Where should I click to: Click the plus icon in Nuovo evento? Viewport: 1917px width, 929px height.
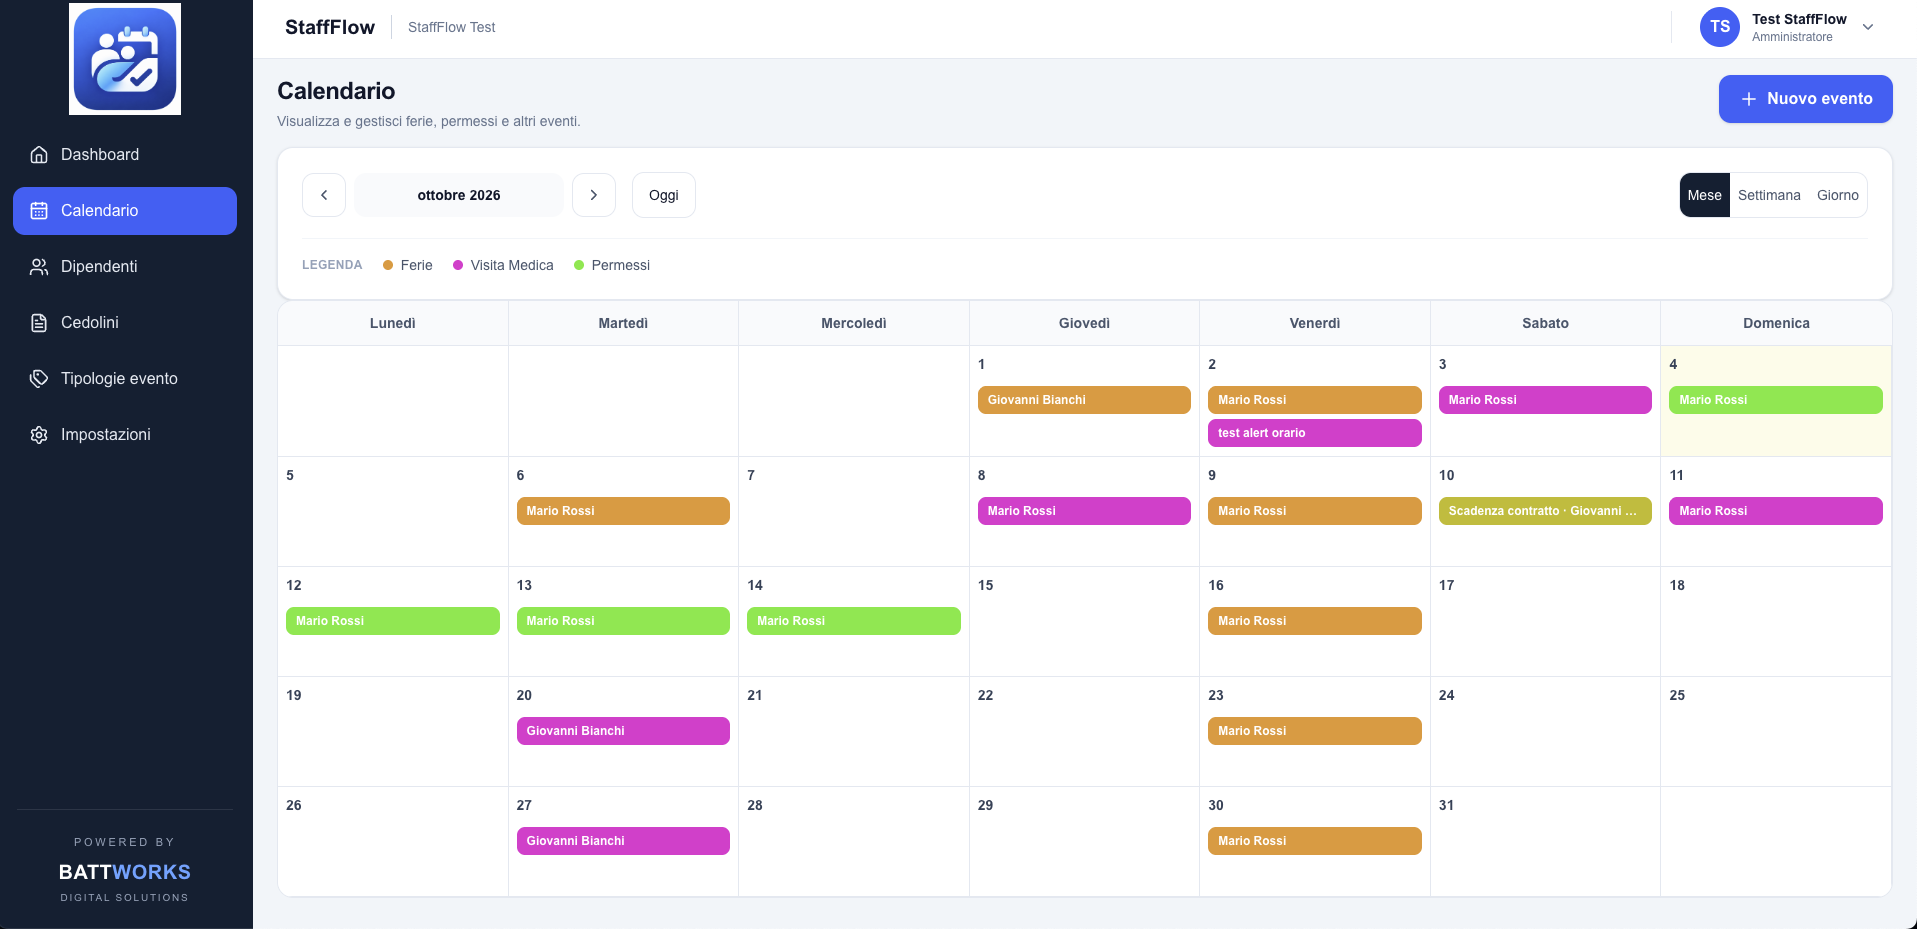point(1749,99)
